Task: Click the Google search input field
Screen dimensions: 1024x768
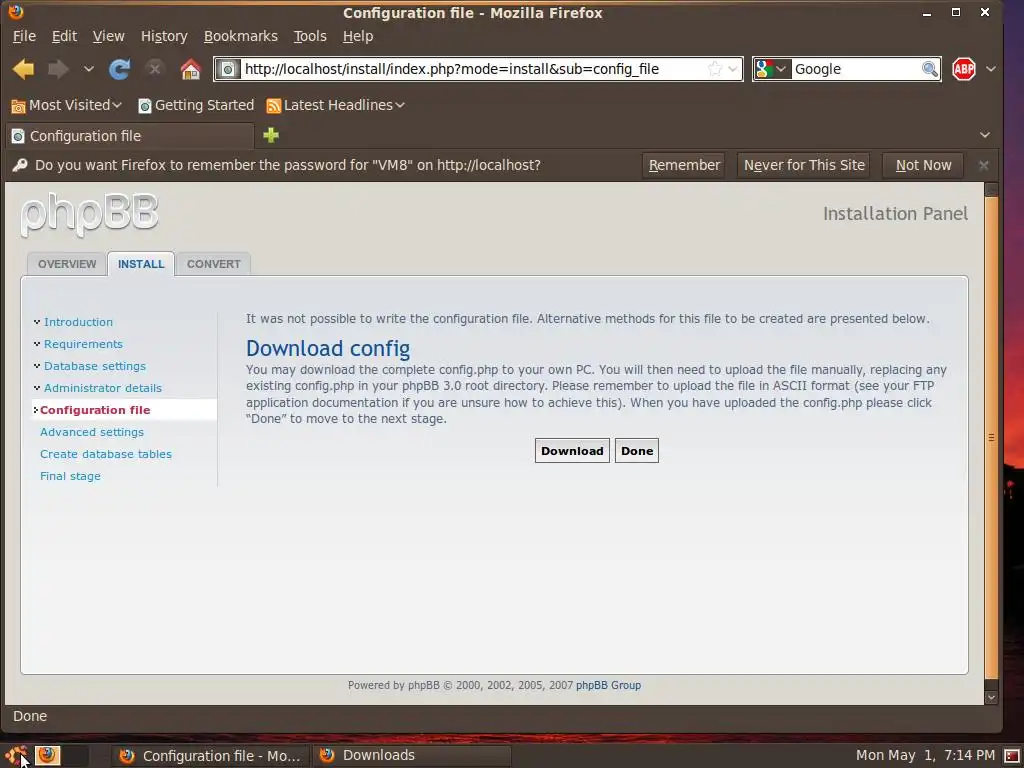Action: pyautogui.click(x=856, y=69)
